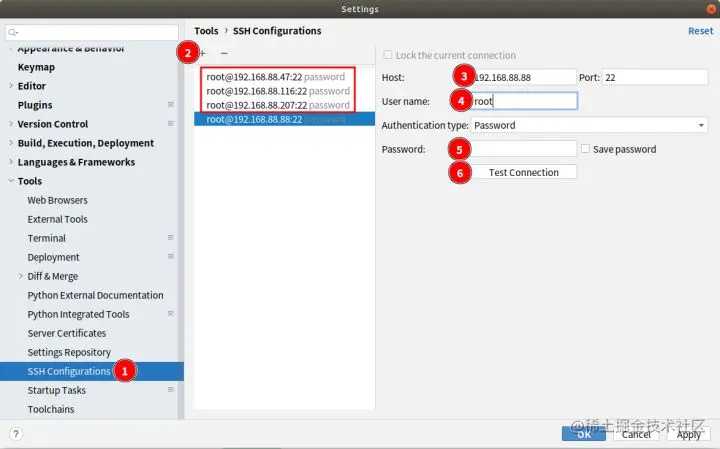Image resolution: width=720 pixels, height=449 pixels.
Task: Click the project-level icon beside Terminal
Action: tap(171, 238)
